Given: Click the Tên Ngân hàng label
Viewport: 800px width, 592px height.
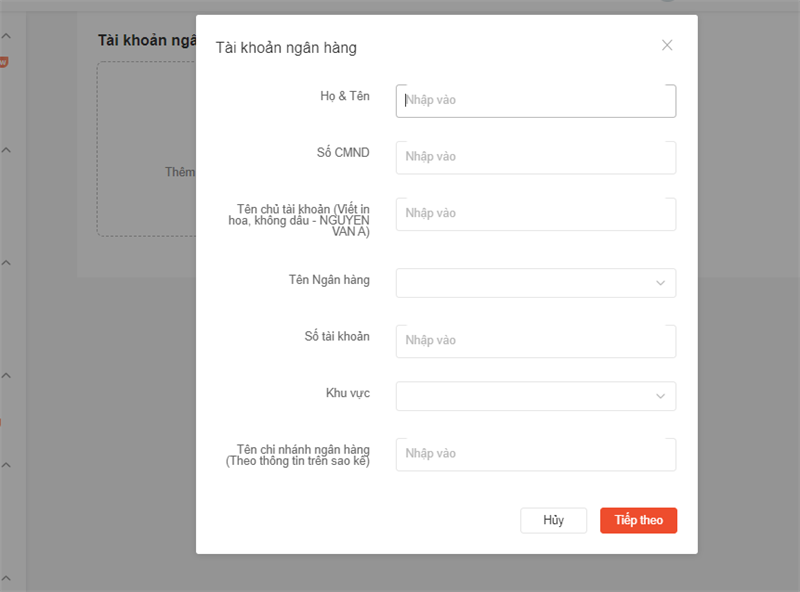Looking at the screenshot, I should point(329,280).
